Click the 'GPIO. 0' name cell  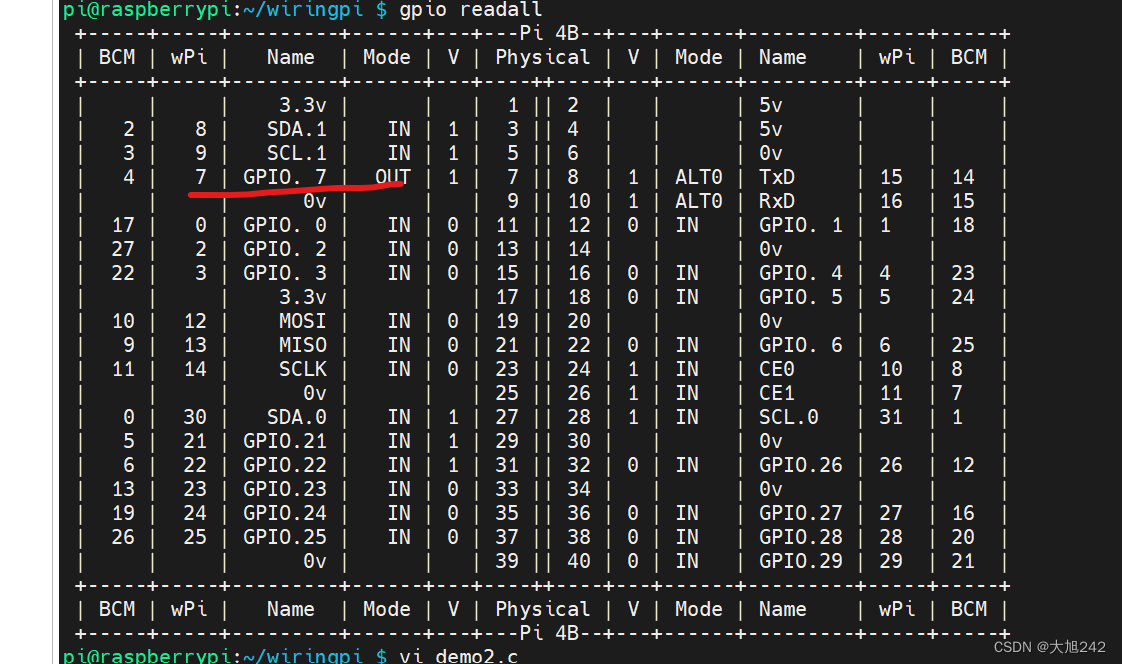click(x=285, y=225)
